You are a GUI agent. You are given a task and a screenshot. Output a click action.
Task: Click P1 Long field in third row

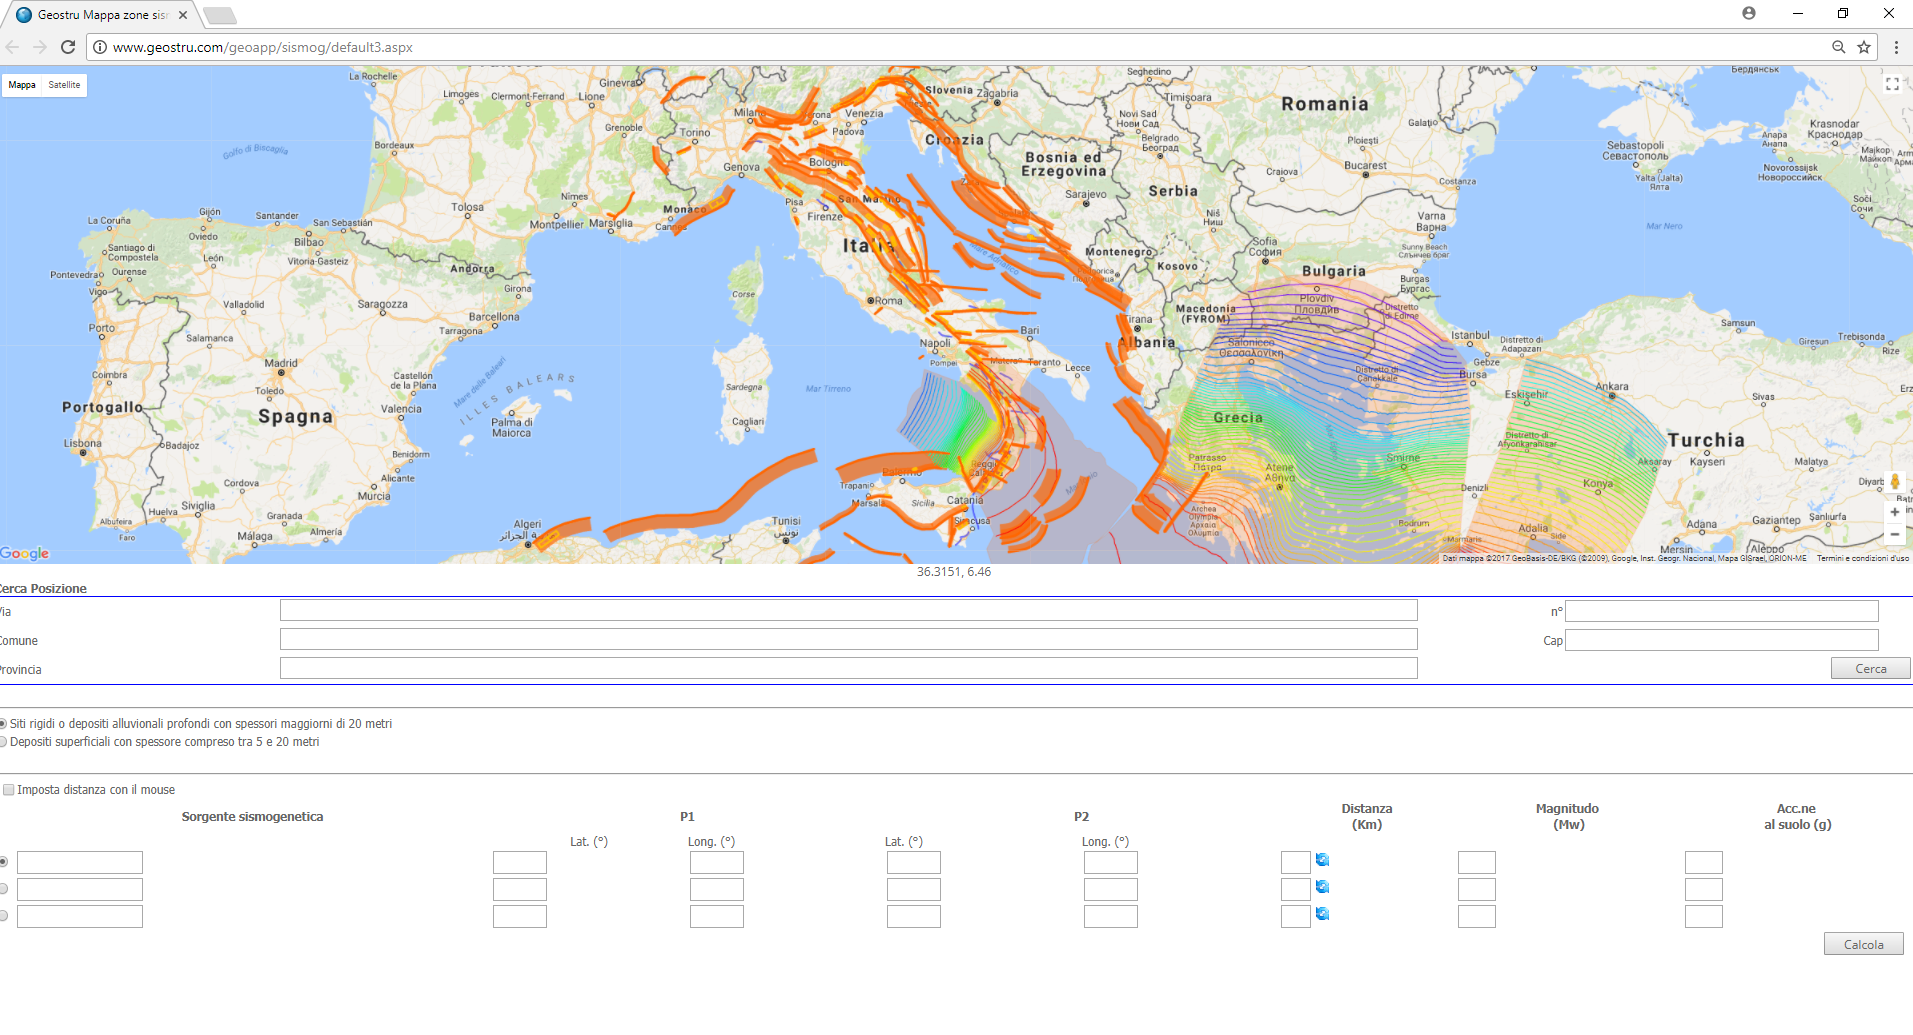point(717,916)
